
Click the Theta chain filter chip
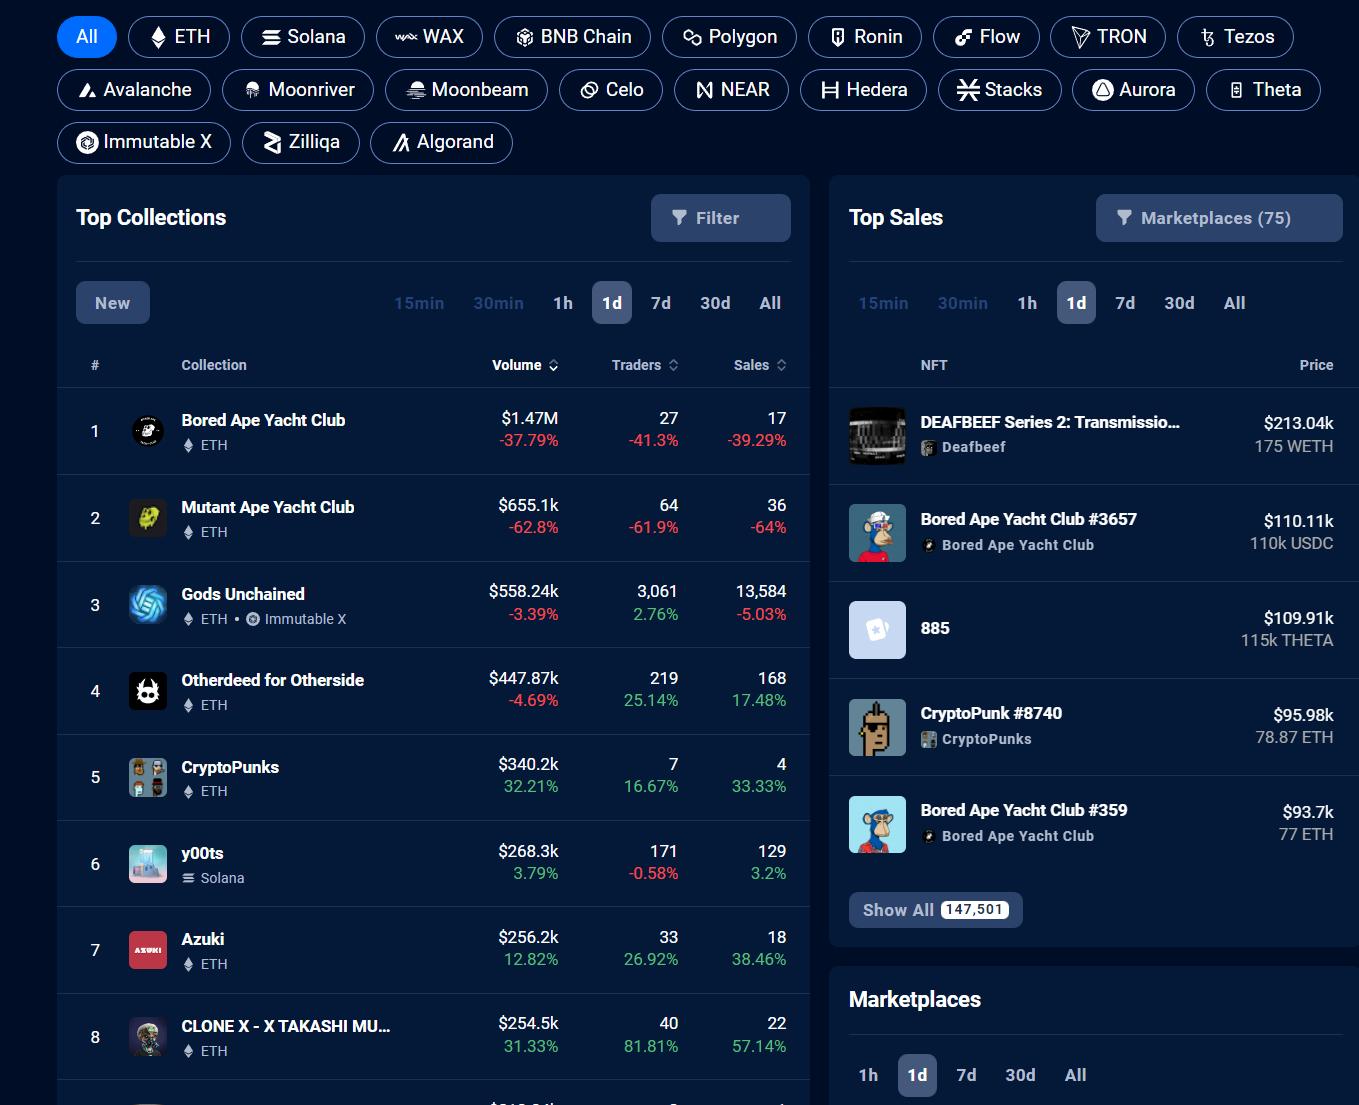pyautogui.click(x=1263, y=90)
